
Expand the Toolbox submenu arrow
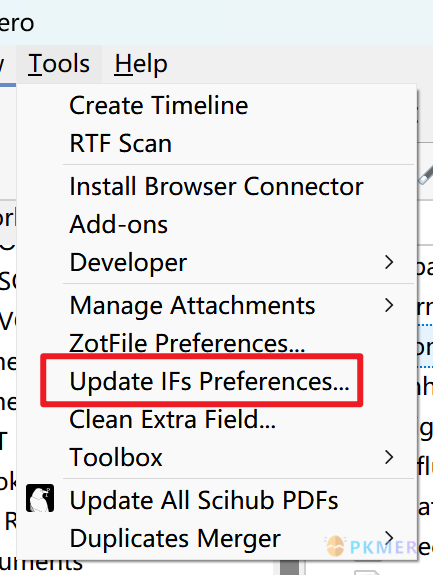click(389, 457)
